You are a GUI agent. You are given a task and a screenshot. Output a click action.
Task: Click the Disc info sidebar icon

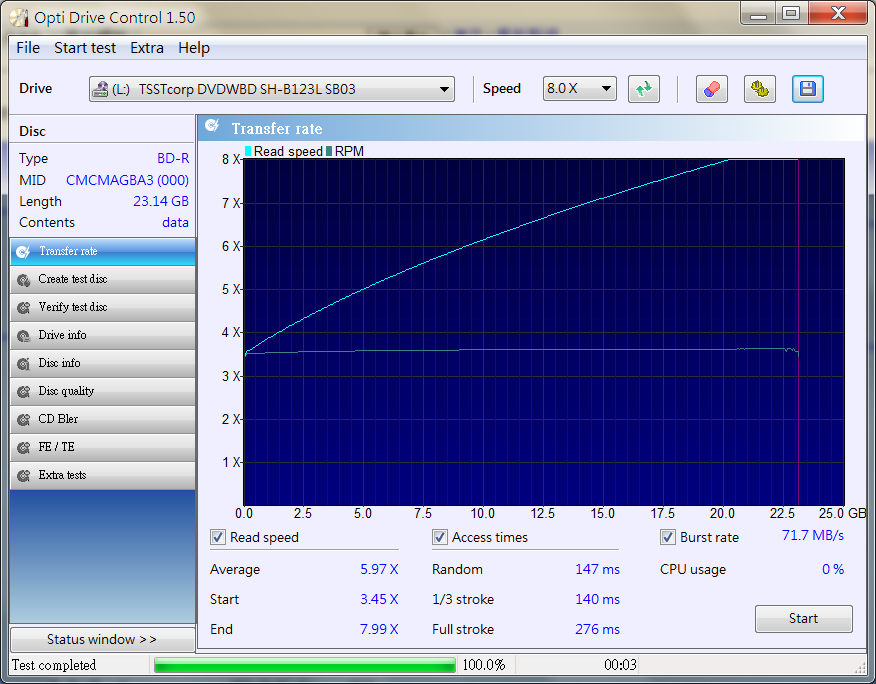[x=23, y=364]
